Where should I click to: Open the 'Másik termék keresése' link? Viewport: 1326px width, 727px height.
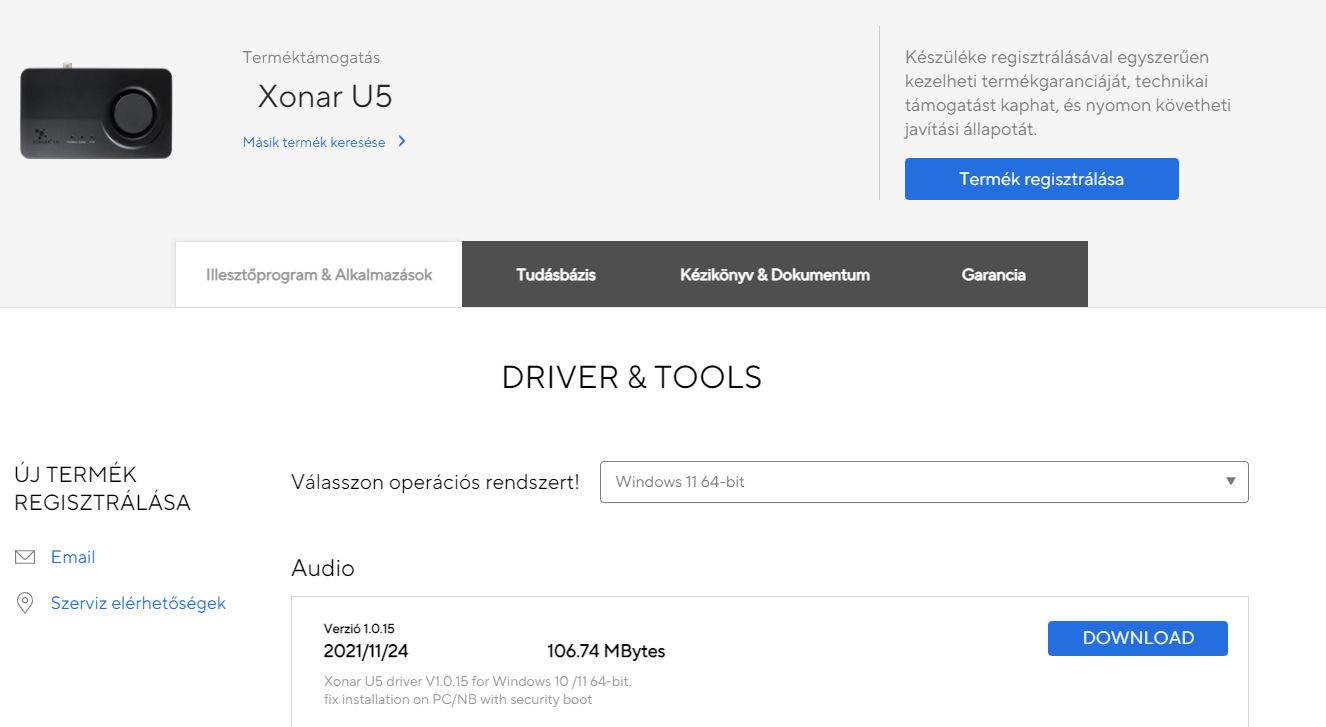click(314, 142)
